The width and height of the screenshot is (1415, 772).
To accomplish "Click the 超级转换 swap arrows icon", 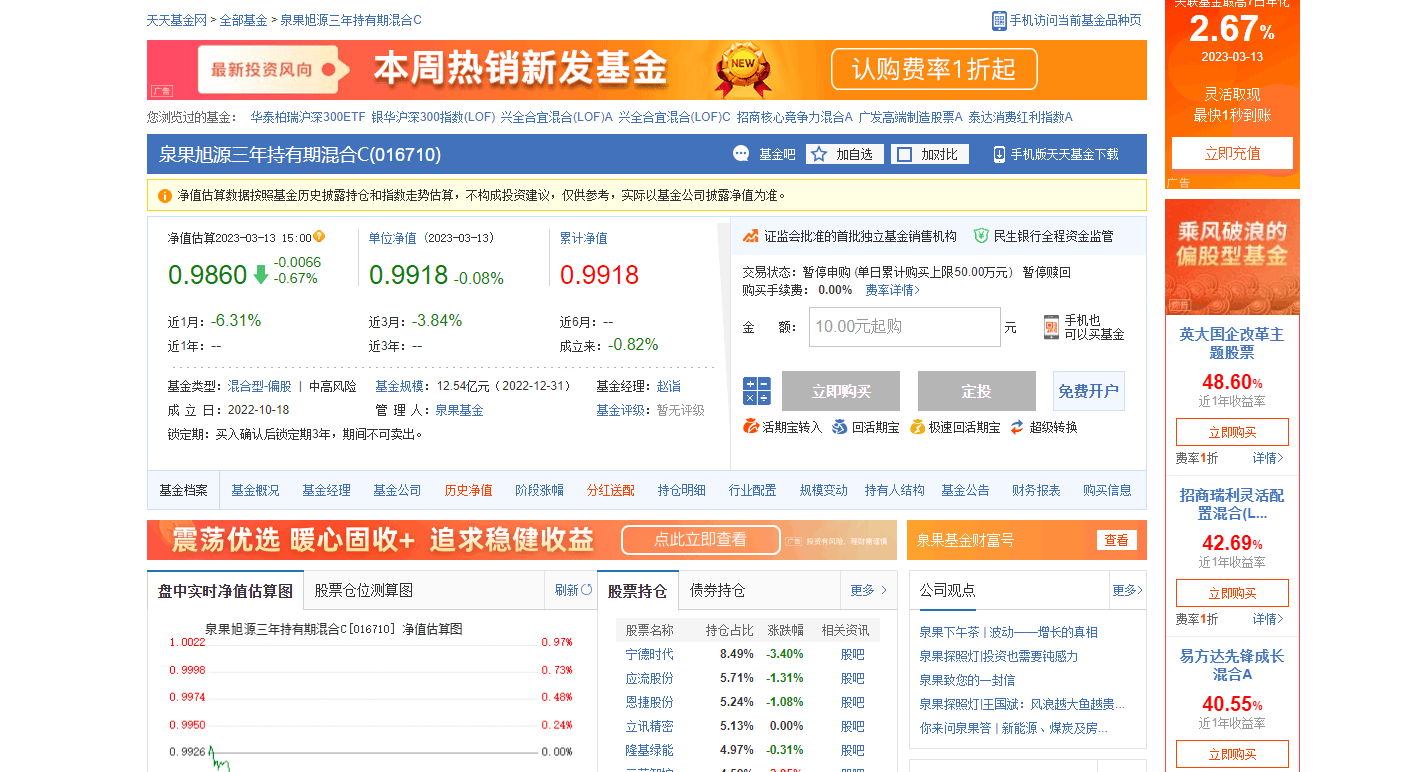I will pos(1017,427).
